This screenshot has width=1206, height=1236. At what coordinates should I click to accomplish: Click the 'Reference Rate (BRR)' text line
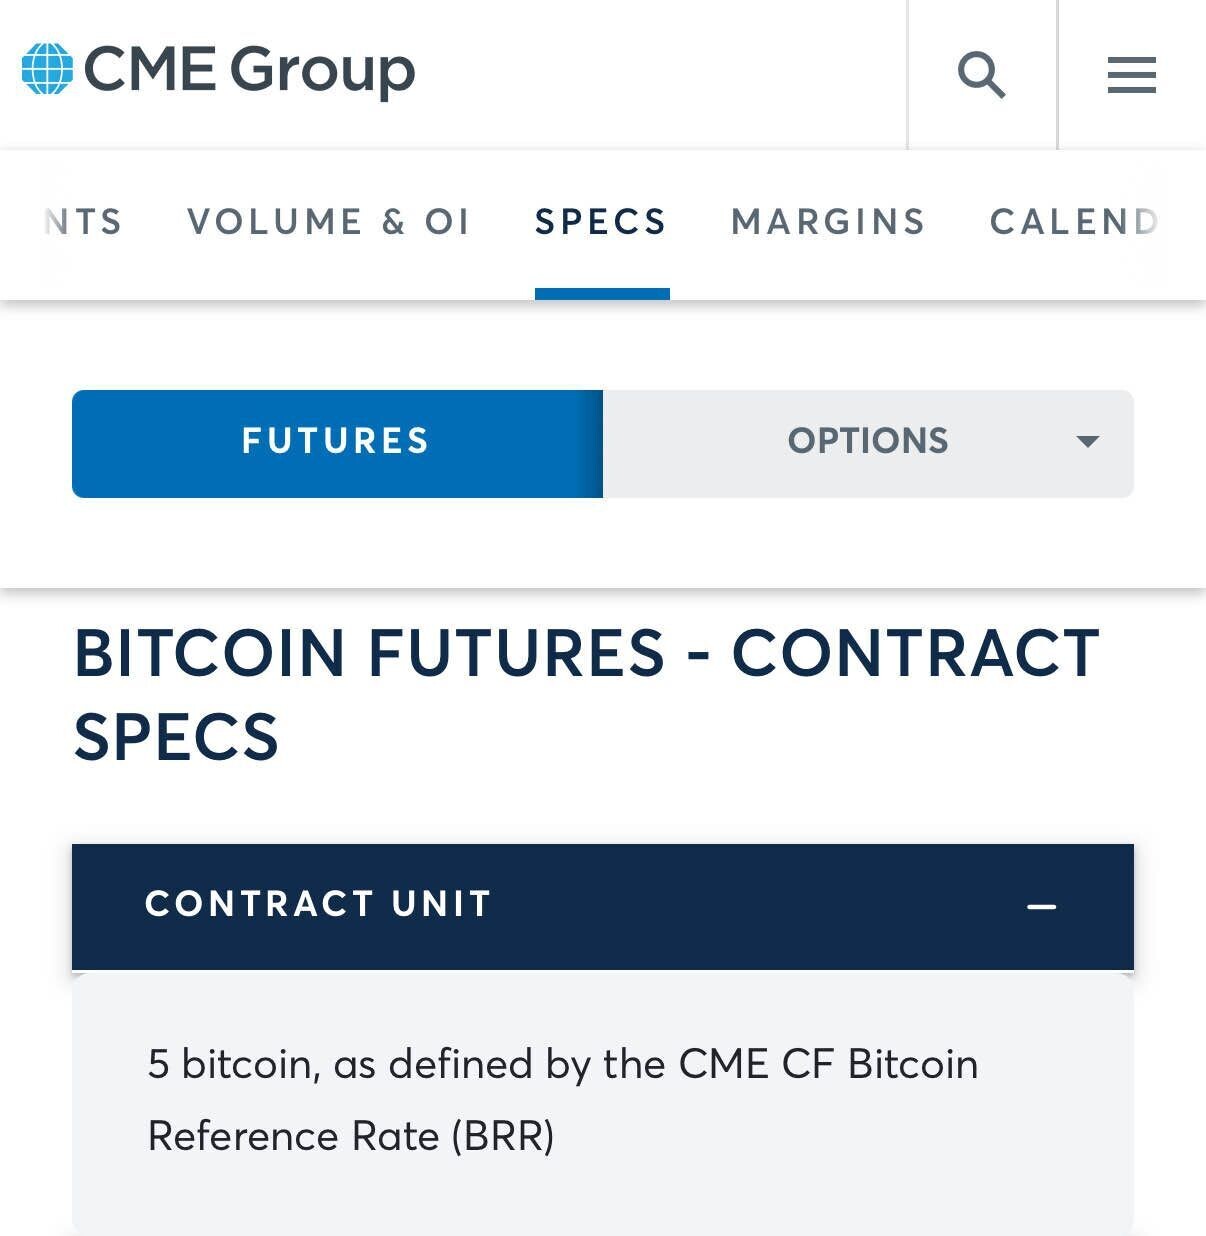click(x=351, y=1136)
